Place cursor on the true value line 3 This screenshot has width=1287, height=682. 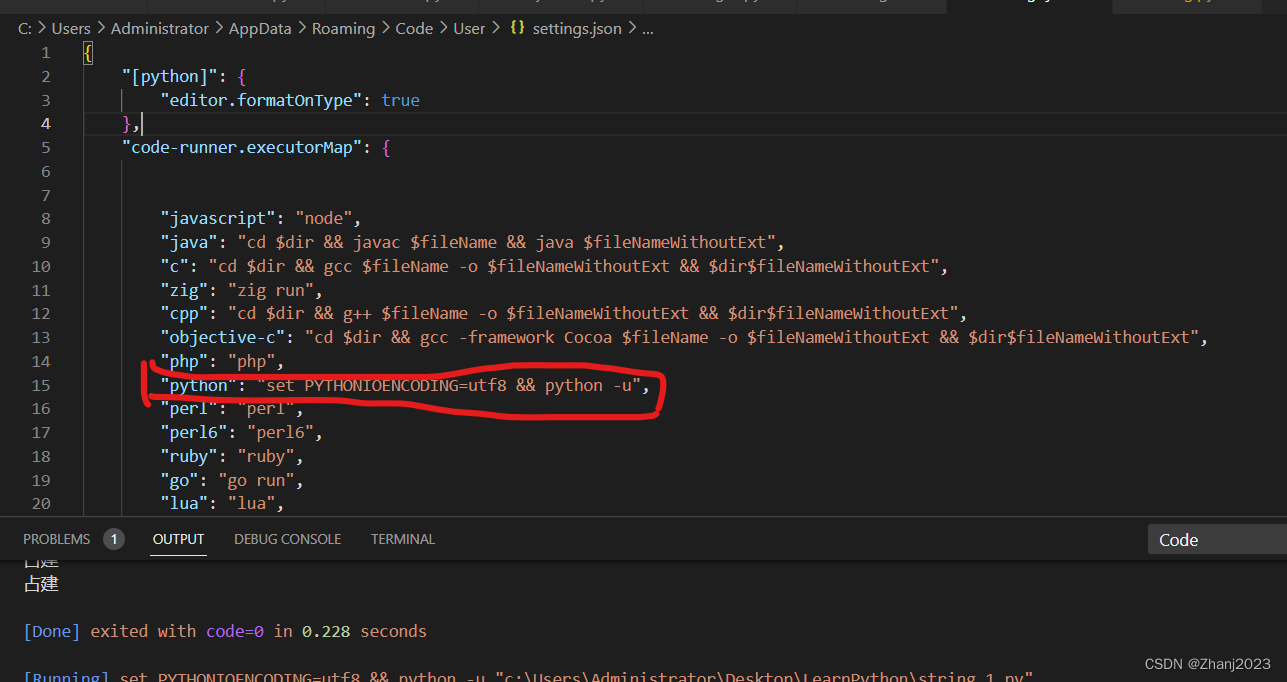click(x=400, y=99)
